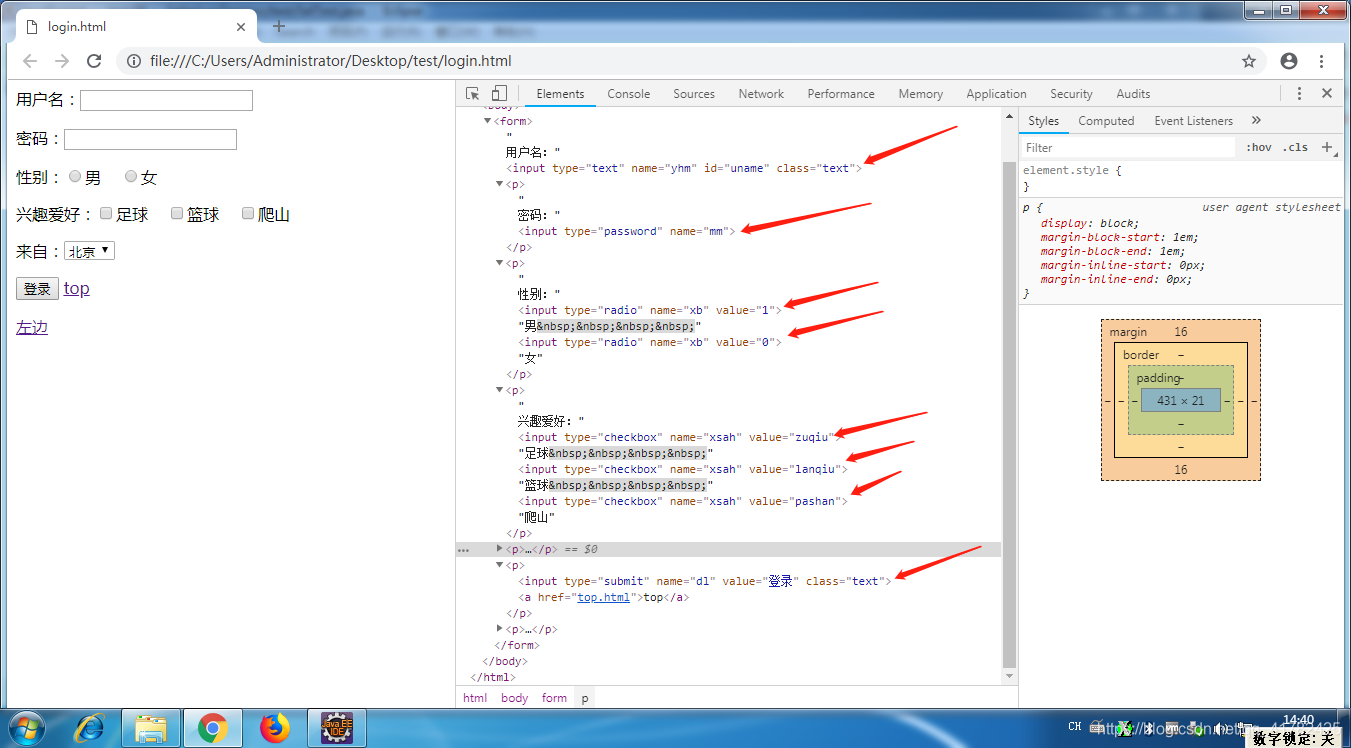Toggle the :hov element state button
The image size is (1351, 748).
pos(1259,147)
